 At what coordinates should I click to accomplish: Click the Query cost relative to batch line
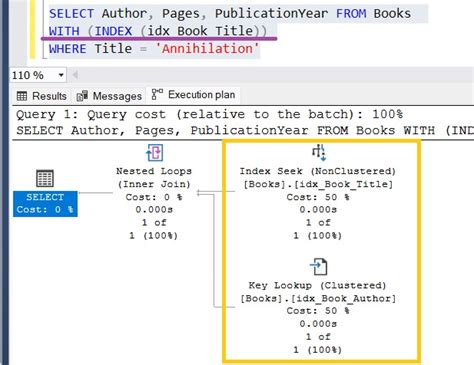coord(209,114)
